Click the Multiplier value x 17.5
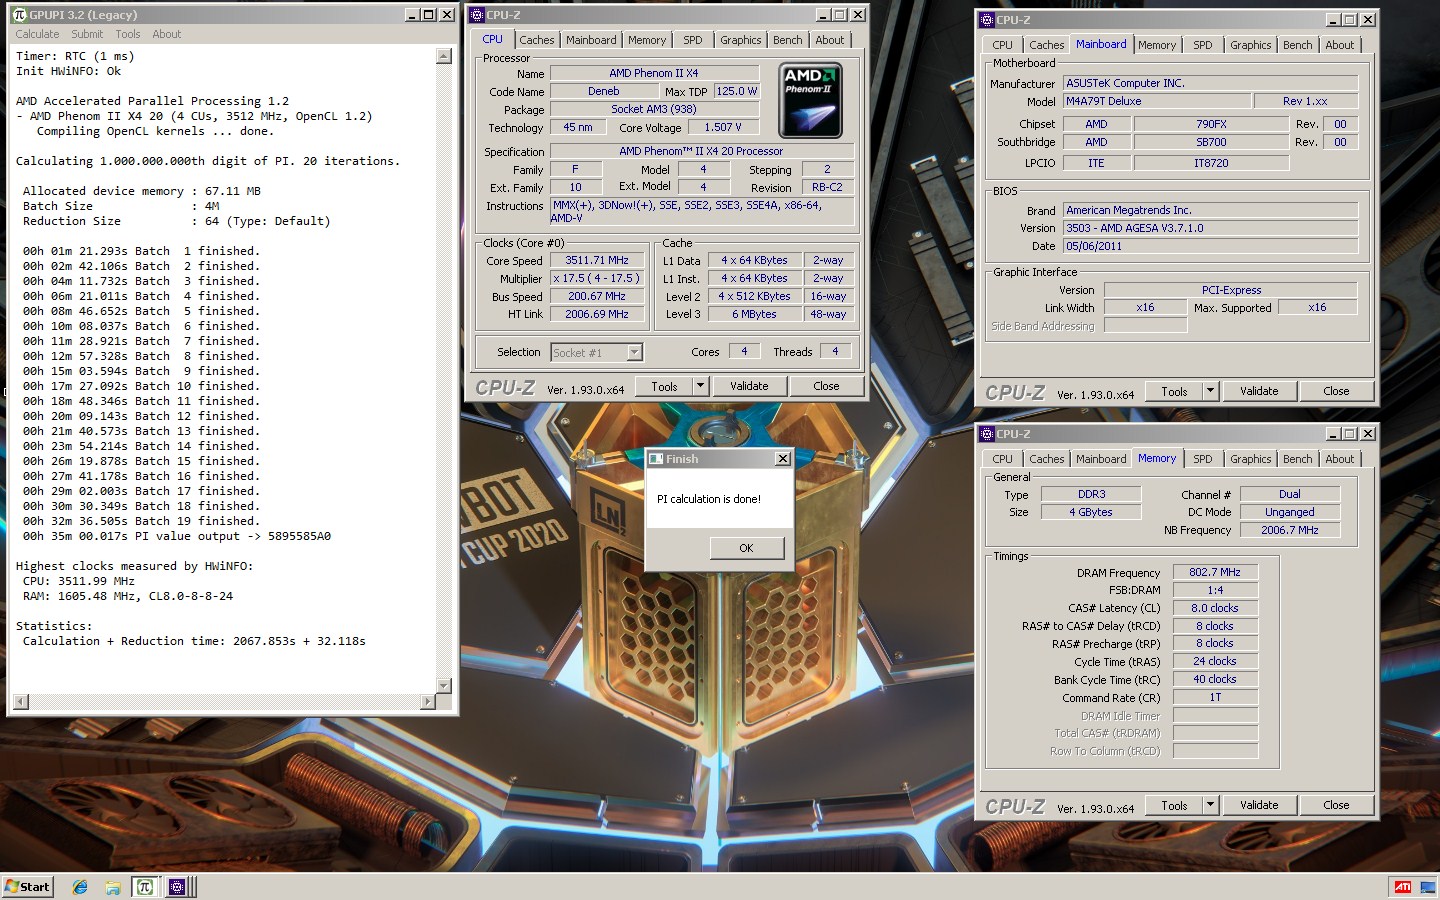The image size is (1440, 900). point(597,278)
